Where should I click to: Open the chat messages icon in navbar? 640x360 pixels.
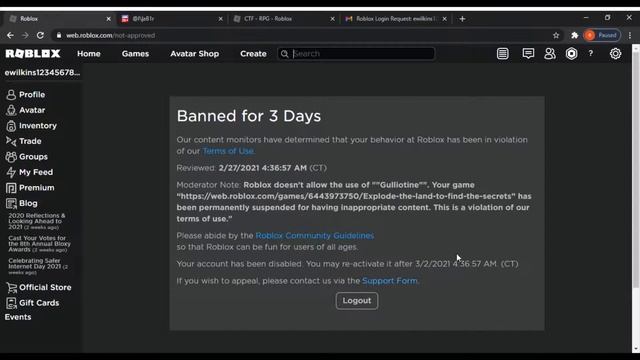528,53
